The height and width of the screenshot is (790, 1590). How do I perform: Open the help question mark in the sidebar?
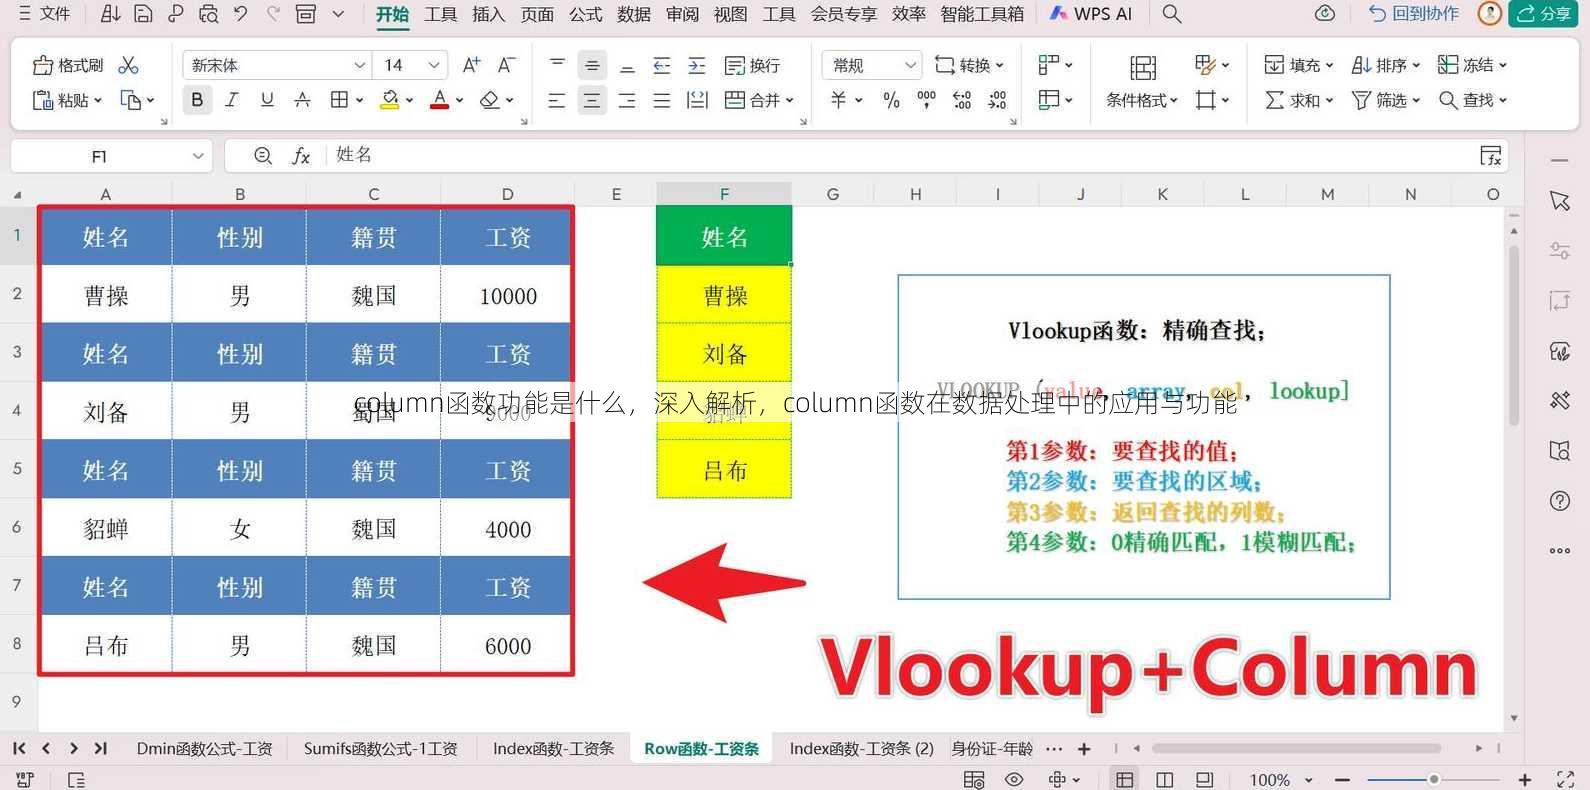click(x=1560, y=501)
